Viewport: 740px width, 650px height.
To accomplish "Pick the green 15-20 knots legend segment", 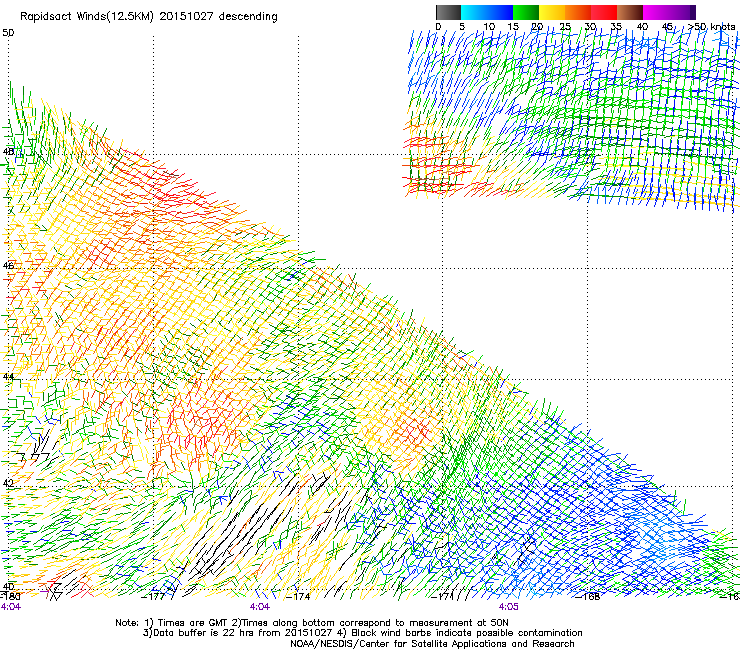I will 526,12.
